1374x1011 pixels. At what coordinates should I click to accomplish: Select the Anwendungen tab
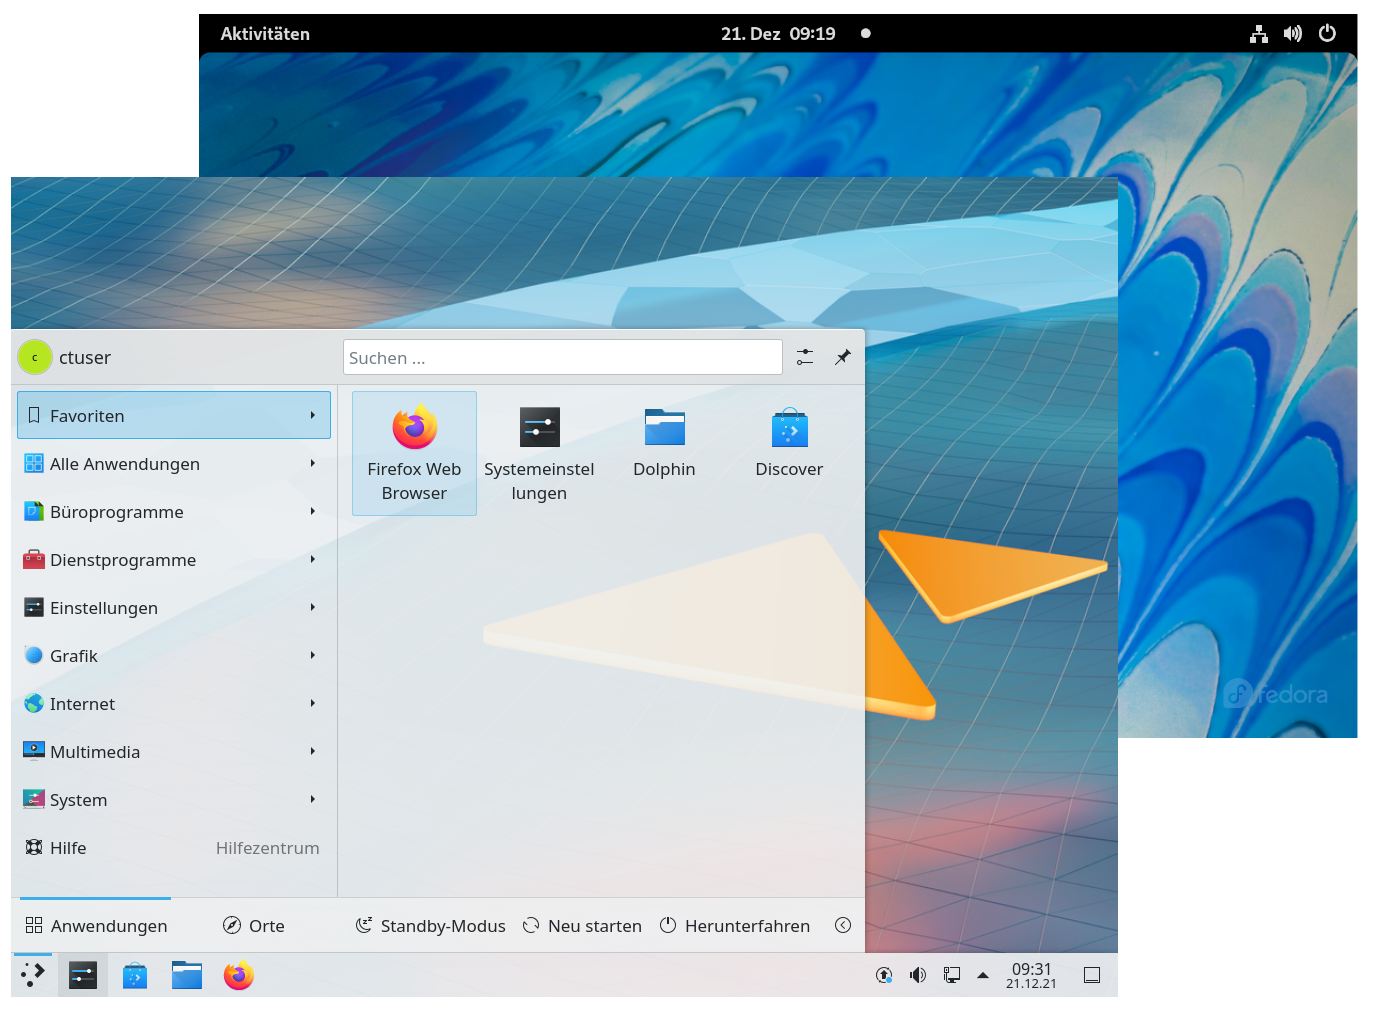pos(97,926)
